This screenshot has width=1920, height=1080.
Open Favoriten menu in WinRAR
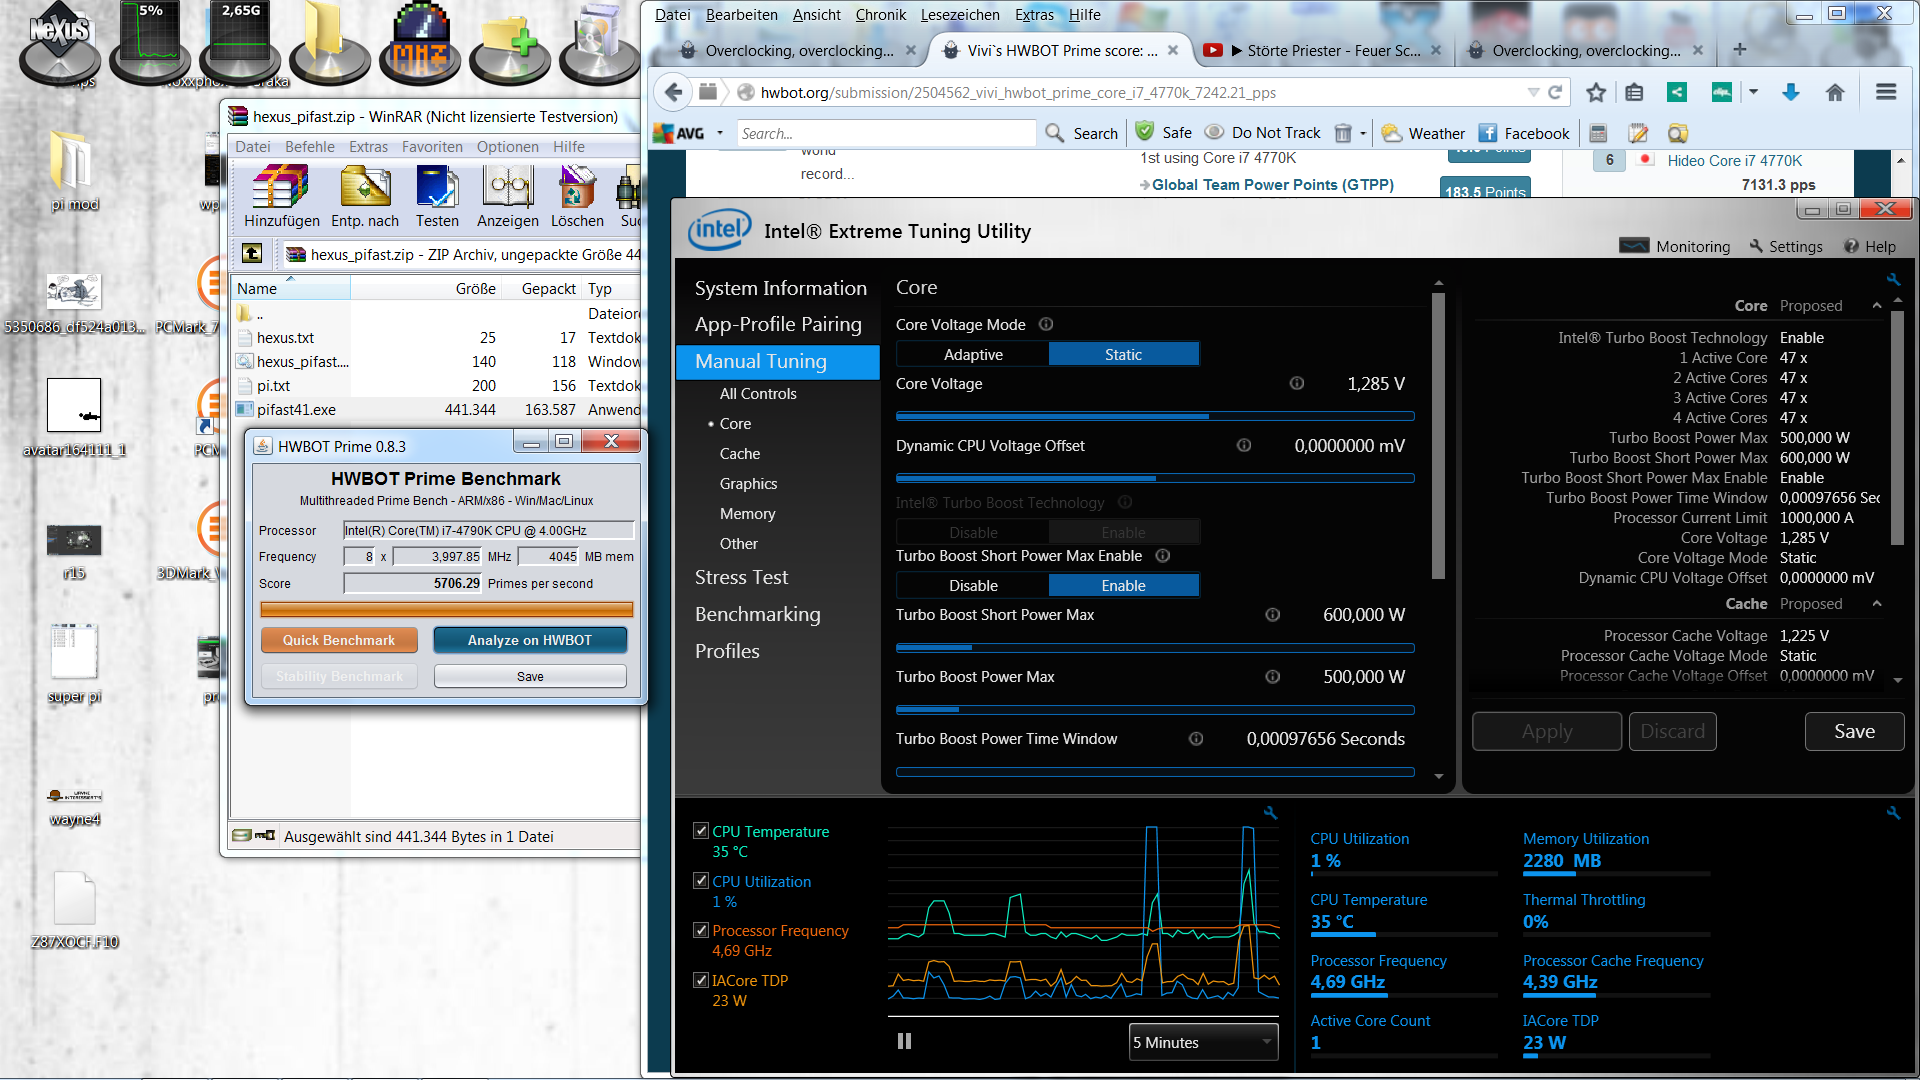point(432,147)
